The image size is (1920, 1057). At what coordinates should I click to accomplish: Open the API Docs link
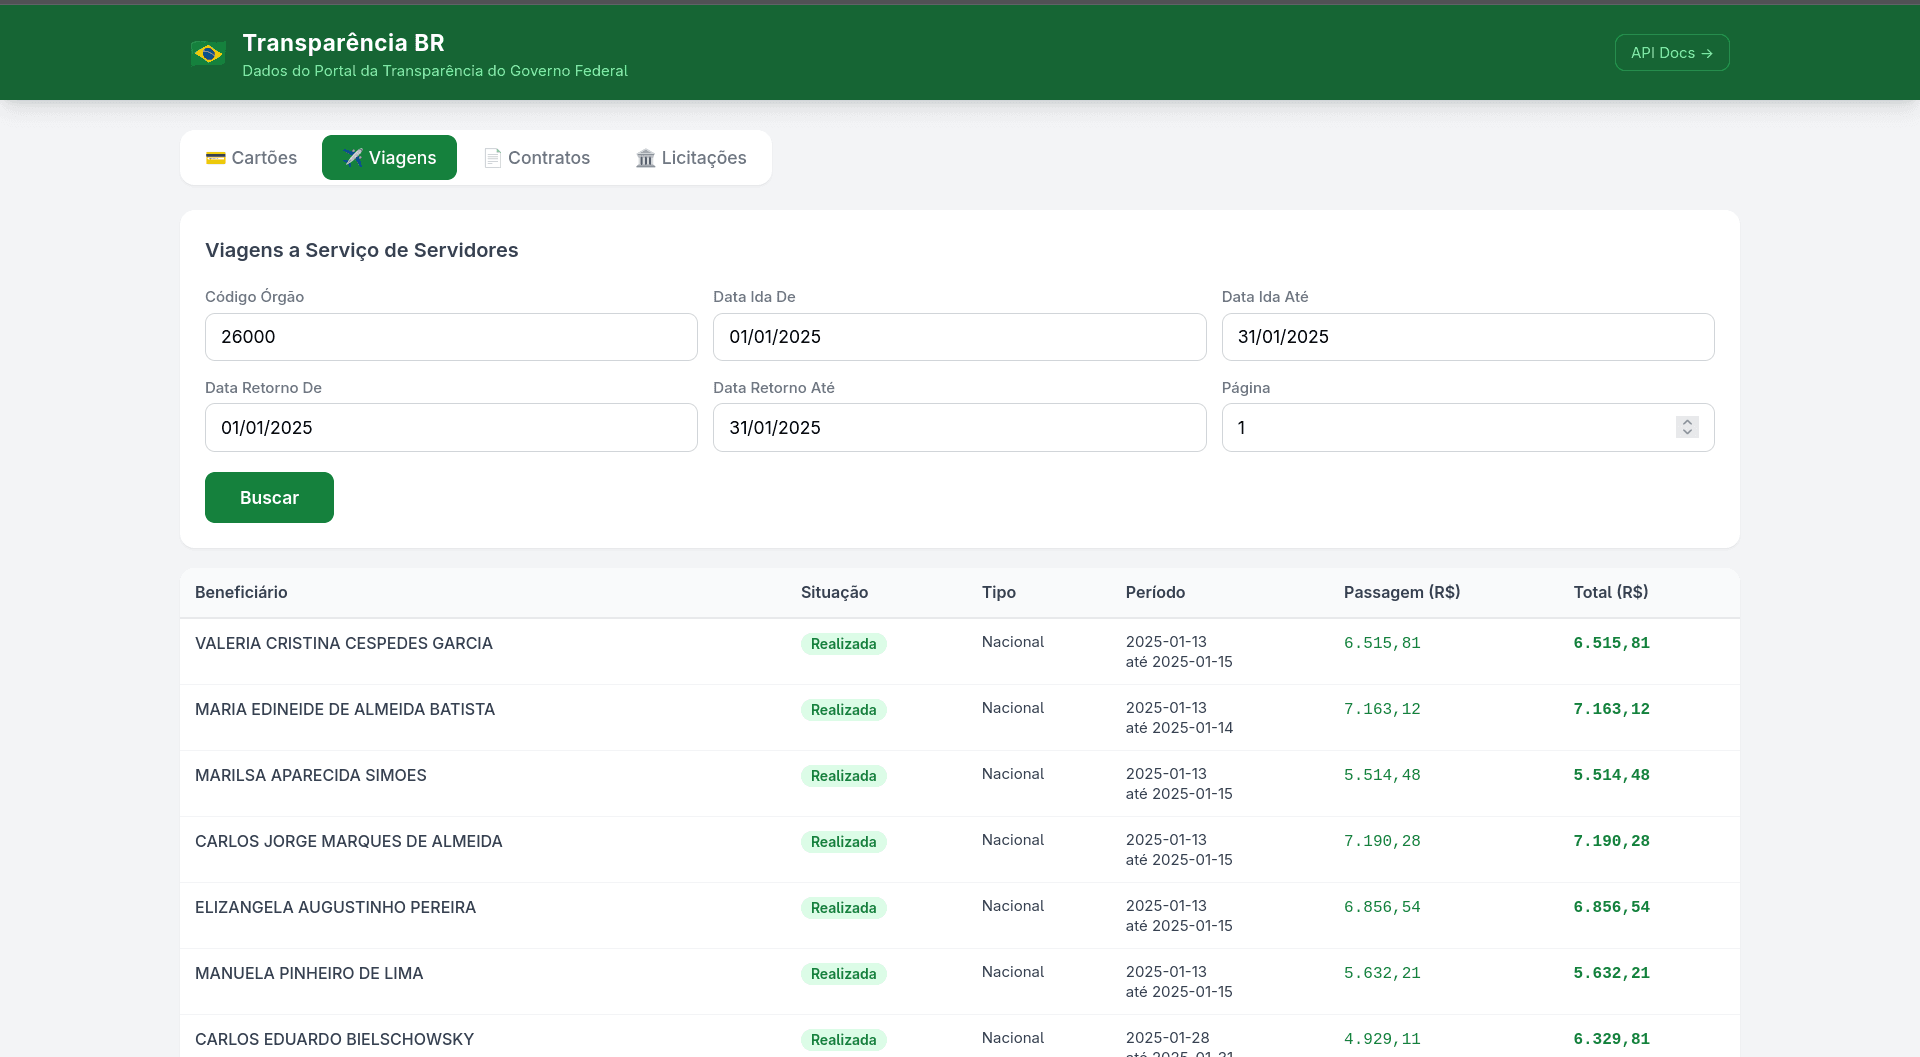click(x=1672, y=53)
